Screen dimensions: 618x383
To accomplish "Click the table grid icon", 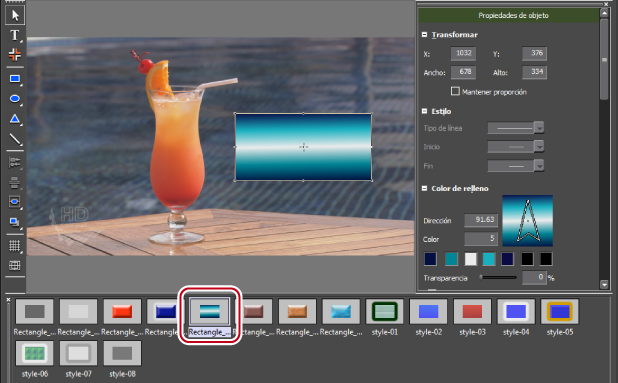I will point(15,266).
